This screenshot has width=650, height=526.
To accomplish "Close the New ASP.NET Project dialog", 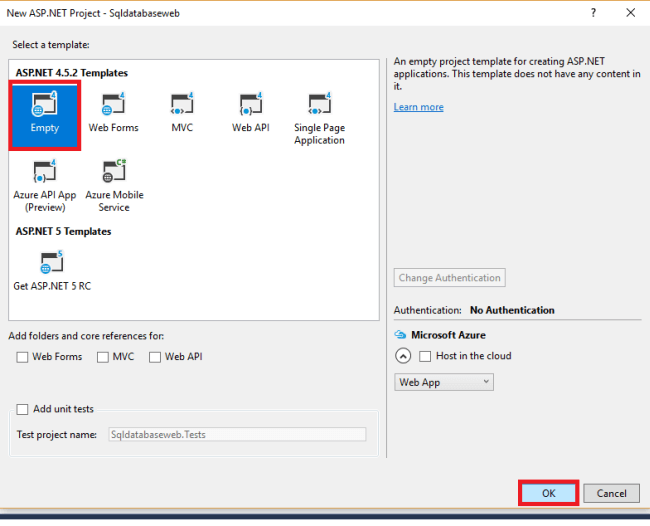I will click(631, 13).
